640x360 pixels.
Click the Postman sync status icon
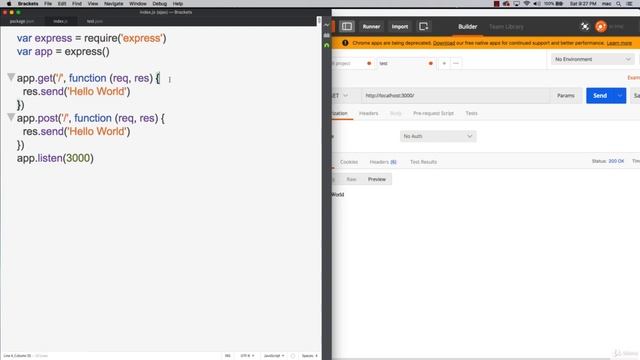(x=584, y=27)
